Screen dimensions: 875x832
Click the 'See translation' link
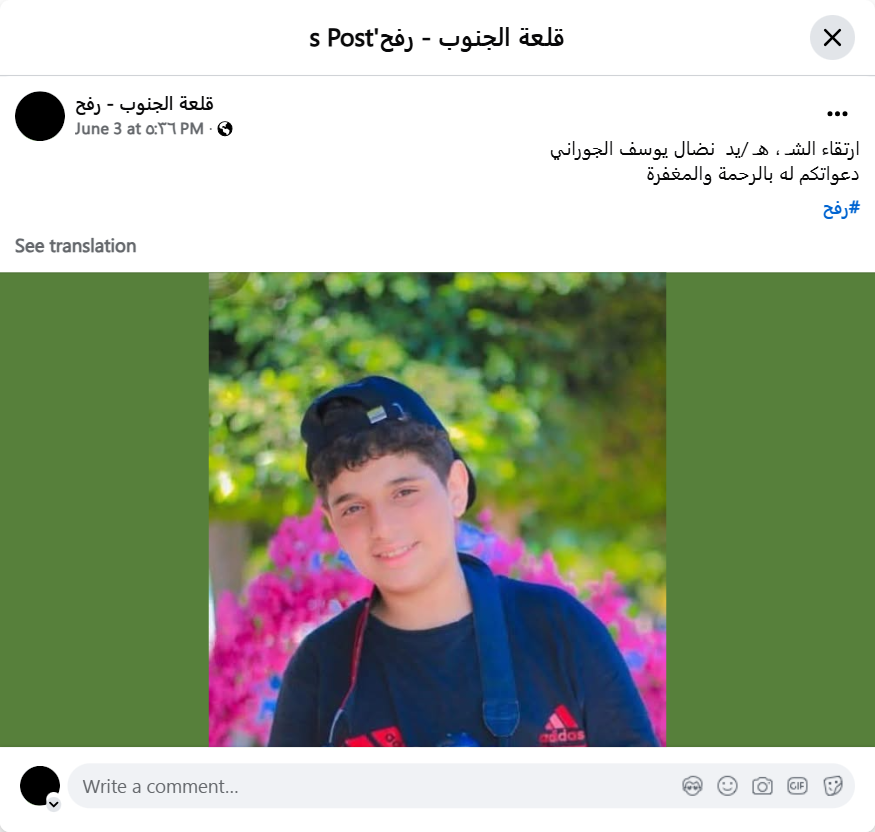tap(75, 246)
